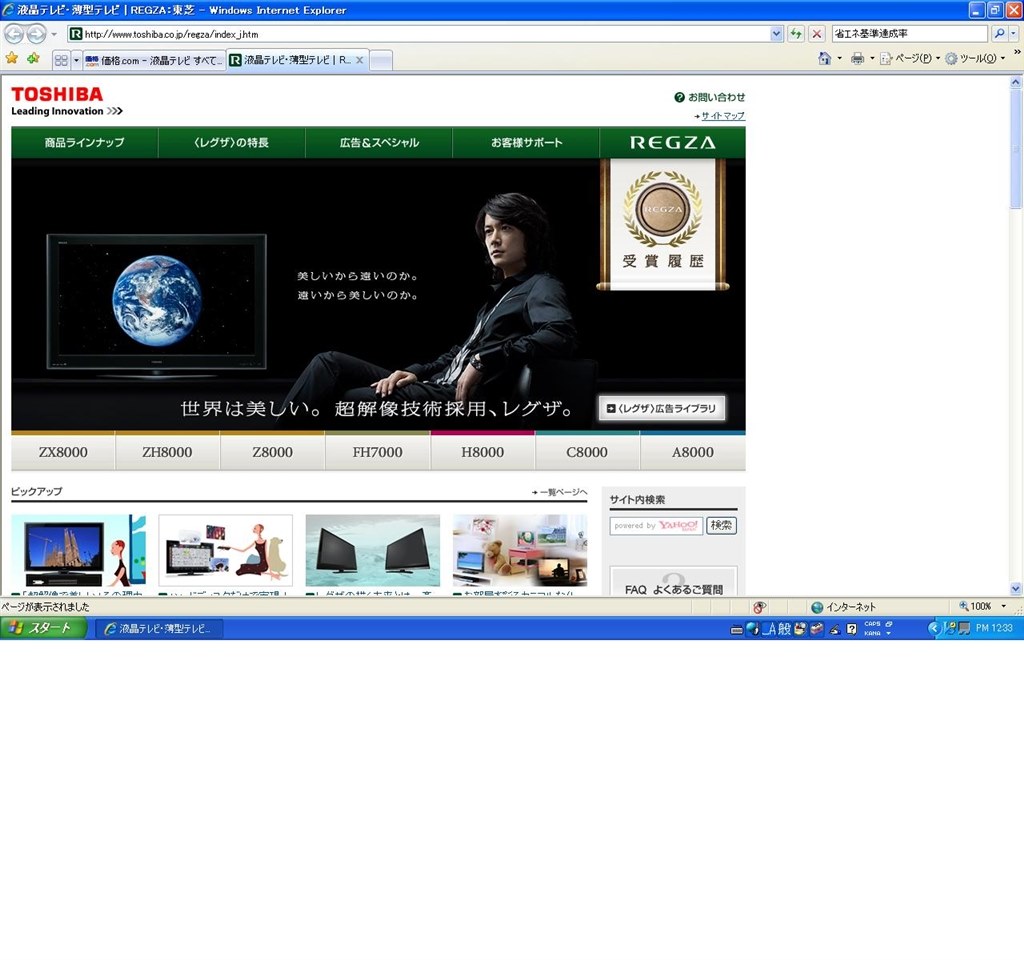Image resolution: width=1024 pixels, height=960 pixels.
Task: Open search provider dropdown arrow
Action: (x=1014, y=33)
